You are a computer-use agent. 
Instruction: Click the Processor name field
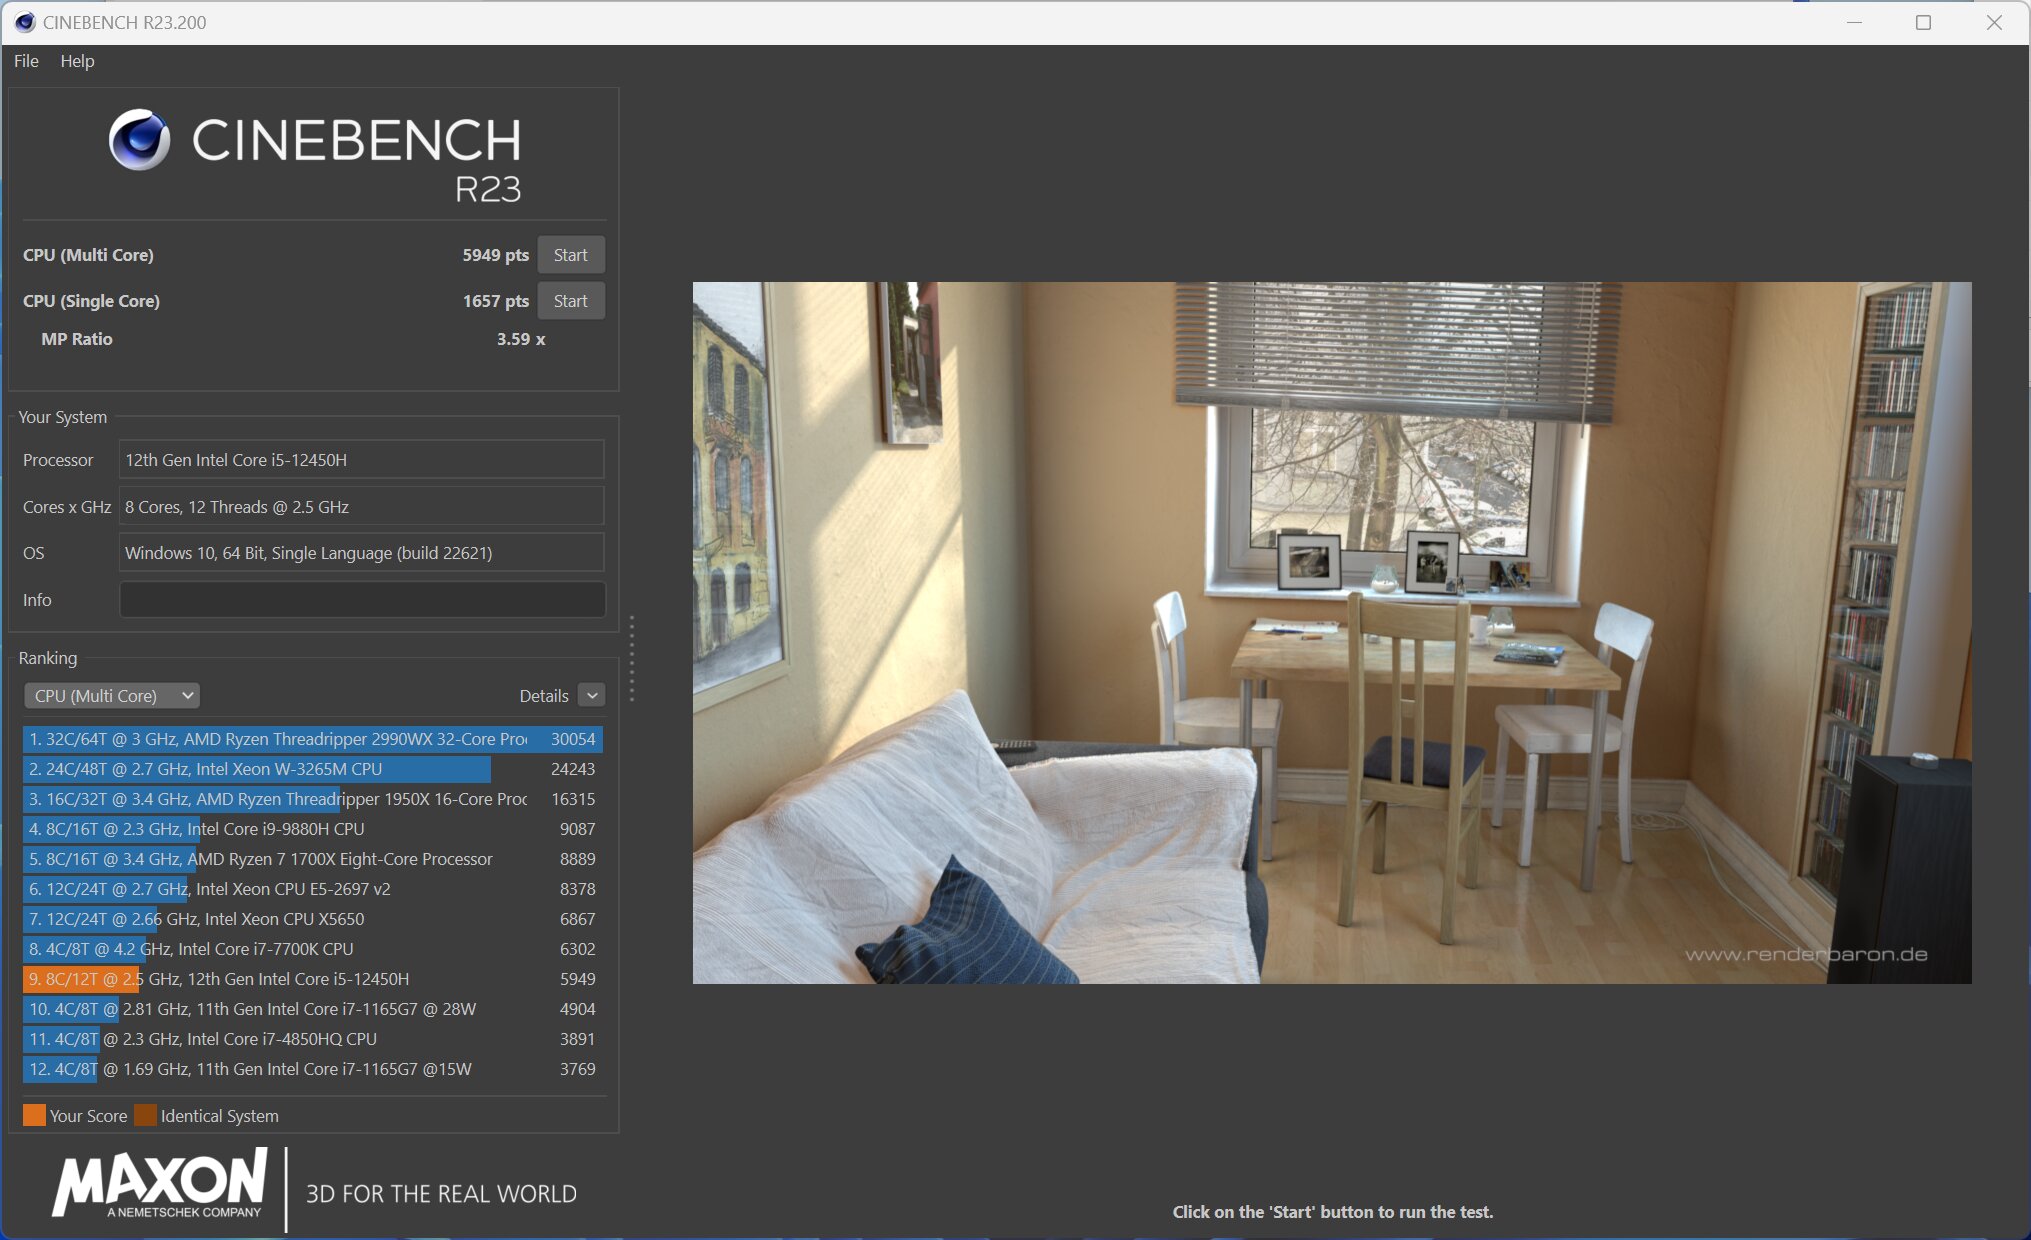tap(361, 460)
